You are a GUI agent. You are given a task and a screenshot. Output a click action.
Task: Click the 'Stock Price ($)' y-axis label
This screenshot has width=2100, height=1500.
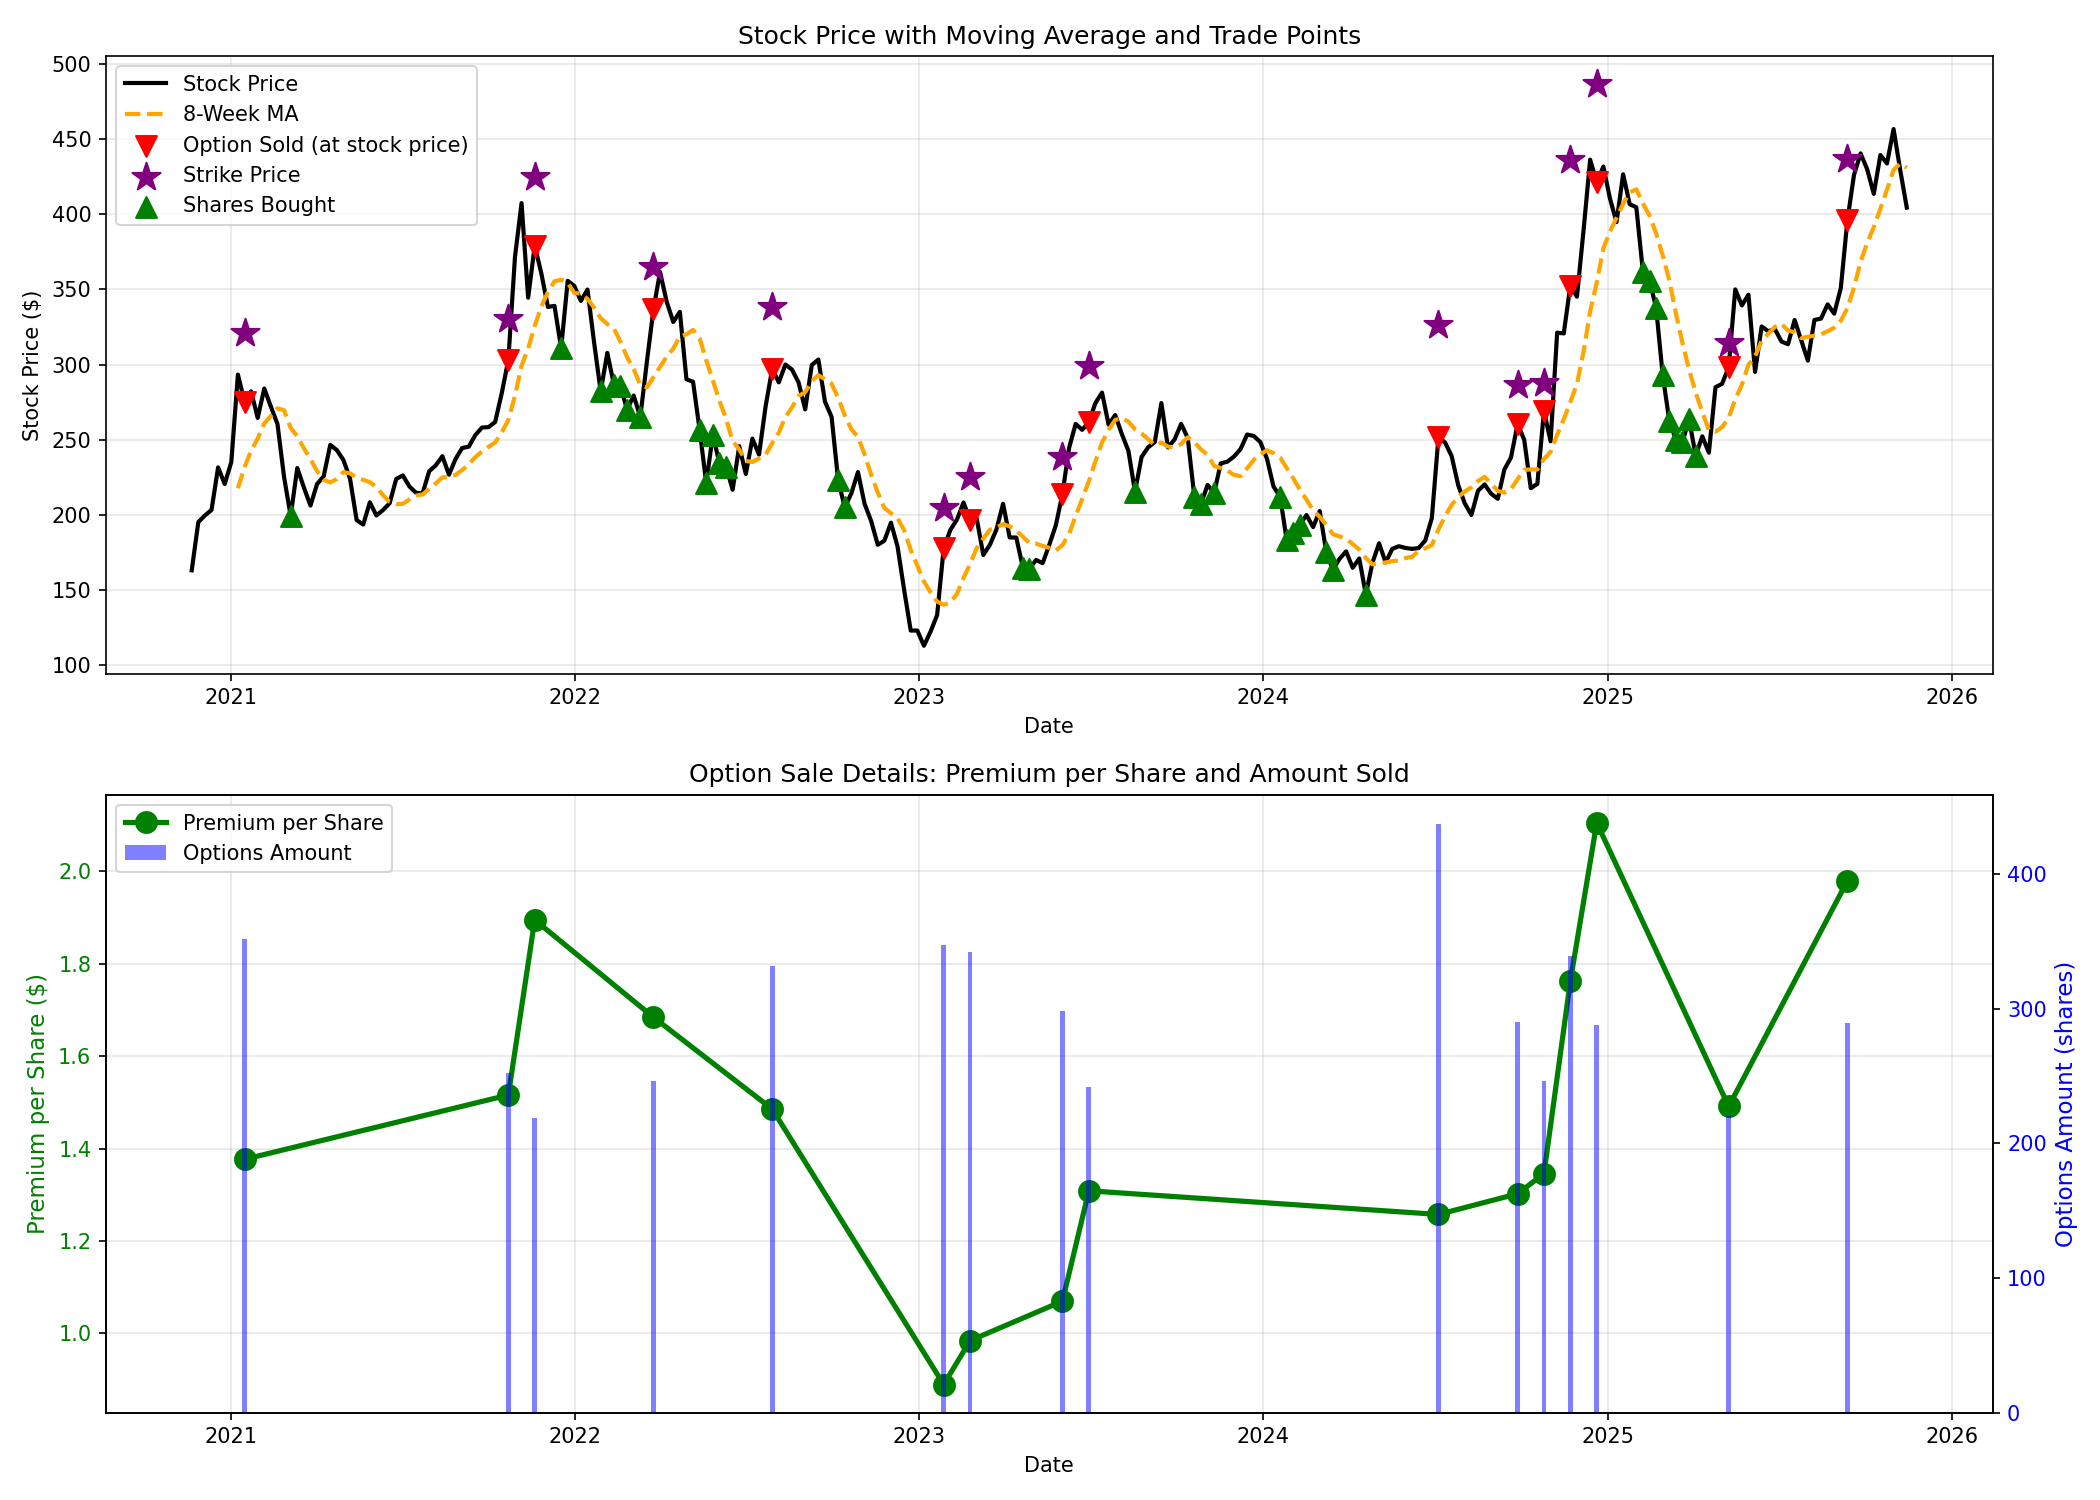click(x=31, y=366)
